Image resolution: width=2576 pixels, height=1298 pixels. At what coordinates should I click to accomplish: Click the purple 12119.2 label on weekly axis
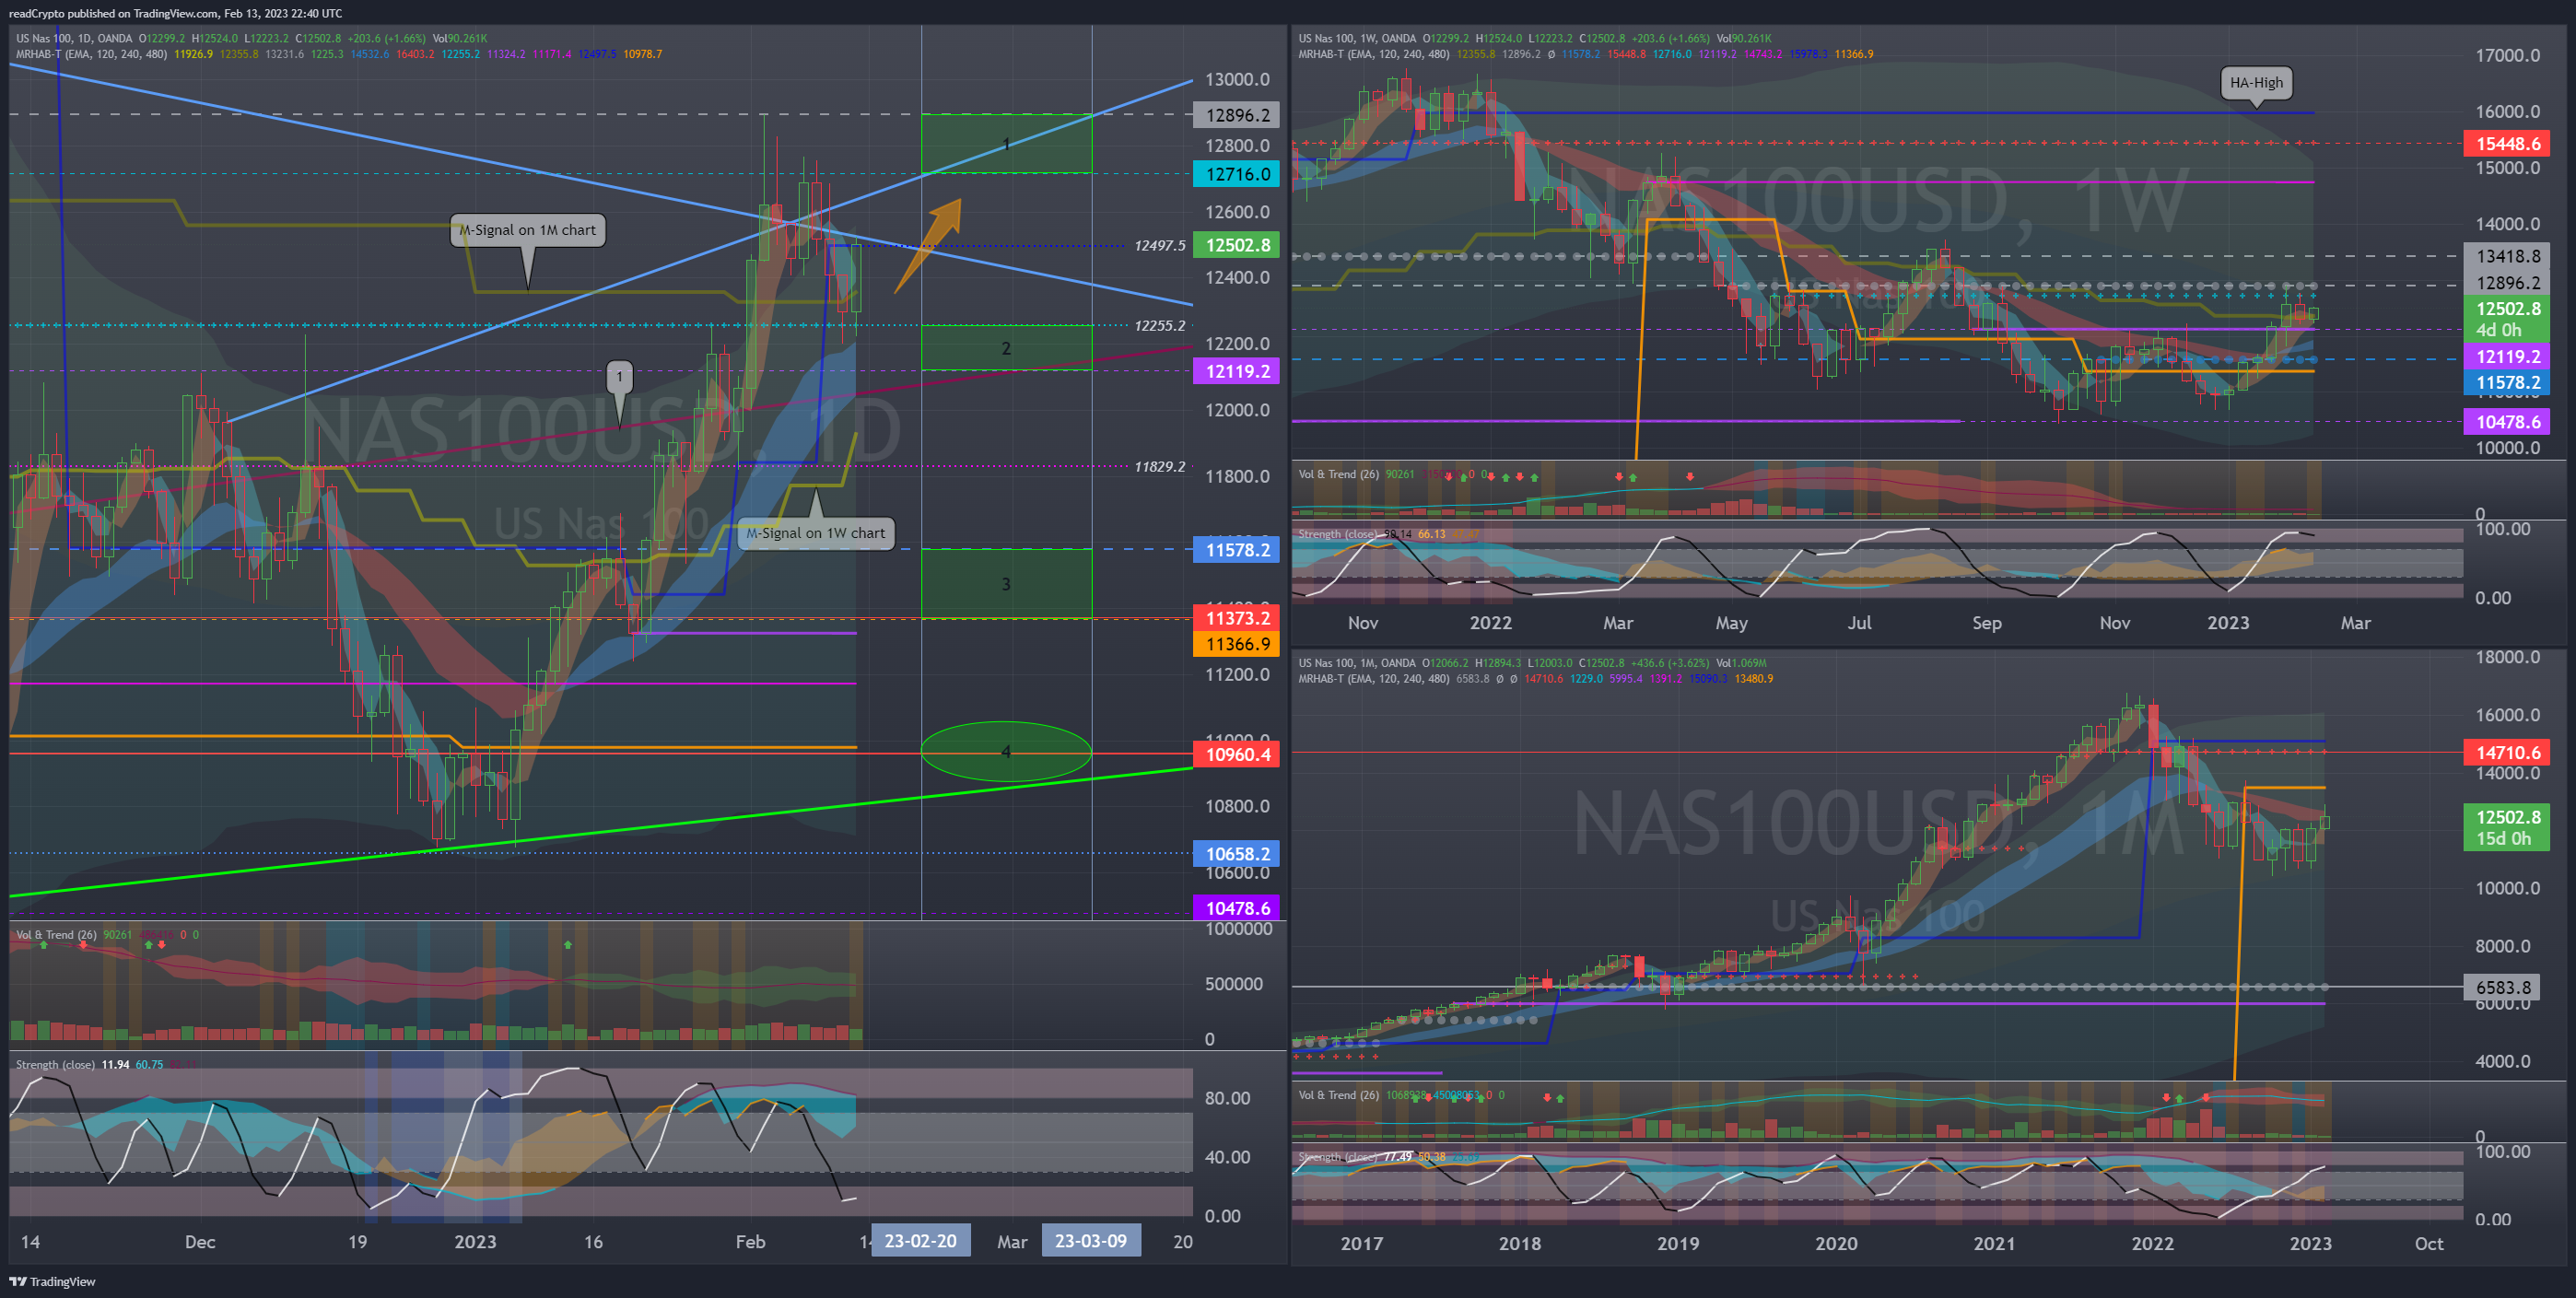2507,357
